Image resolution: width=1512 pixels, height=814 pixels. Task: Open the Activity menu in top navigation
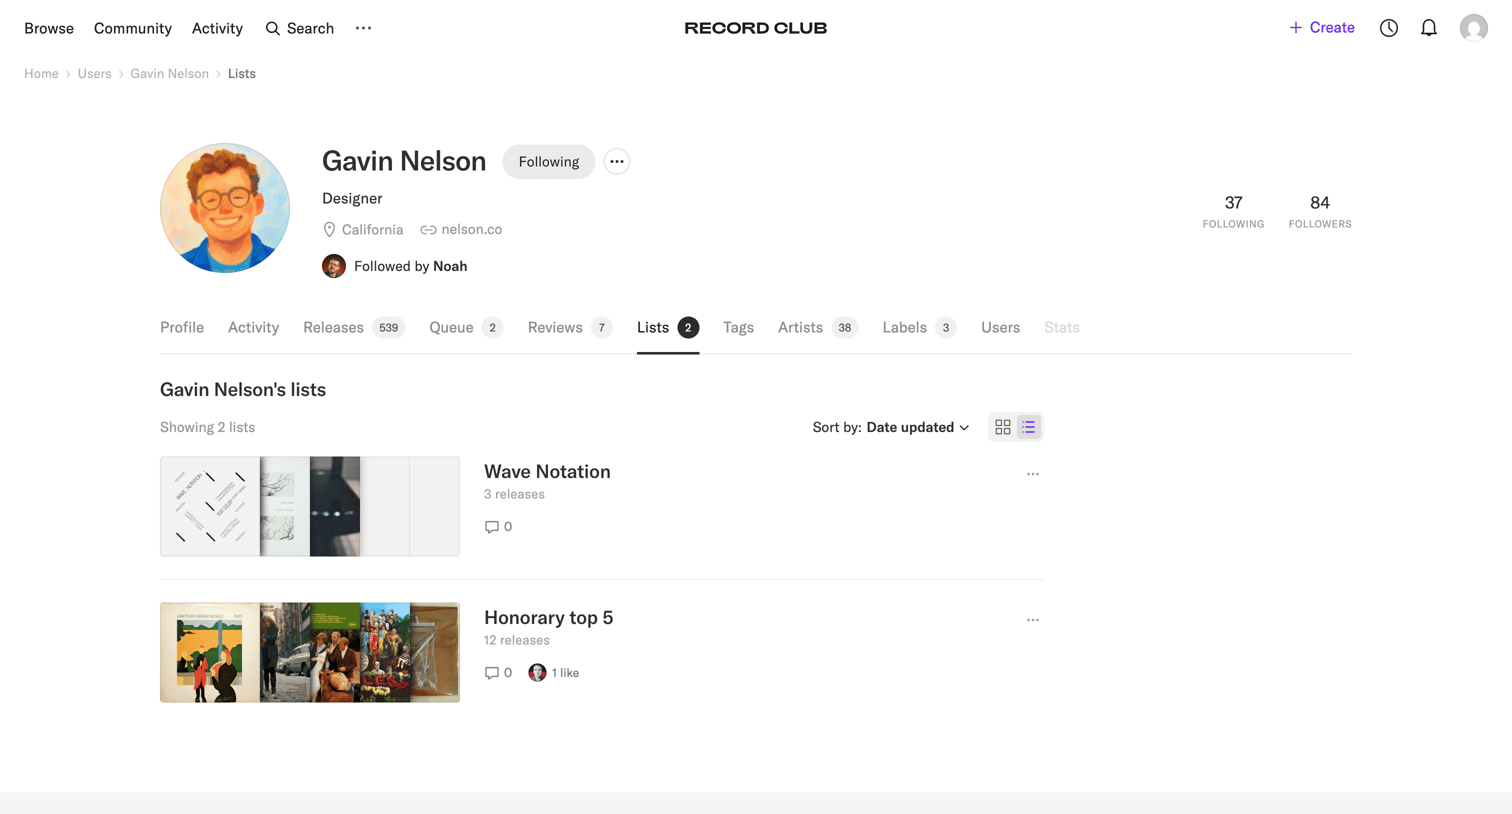217,28
